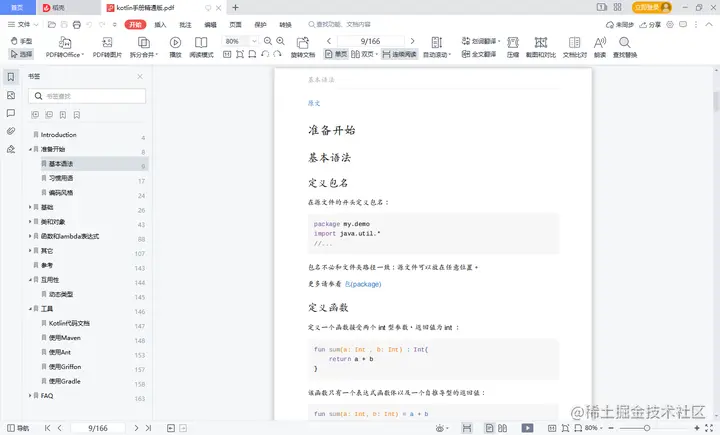Open auto scroll dropdown
This screenshot has width=720, height=435.
(x=437, y=47)
